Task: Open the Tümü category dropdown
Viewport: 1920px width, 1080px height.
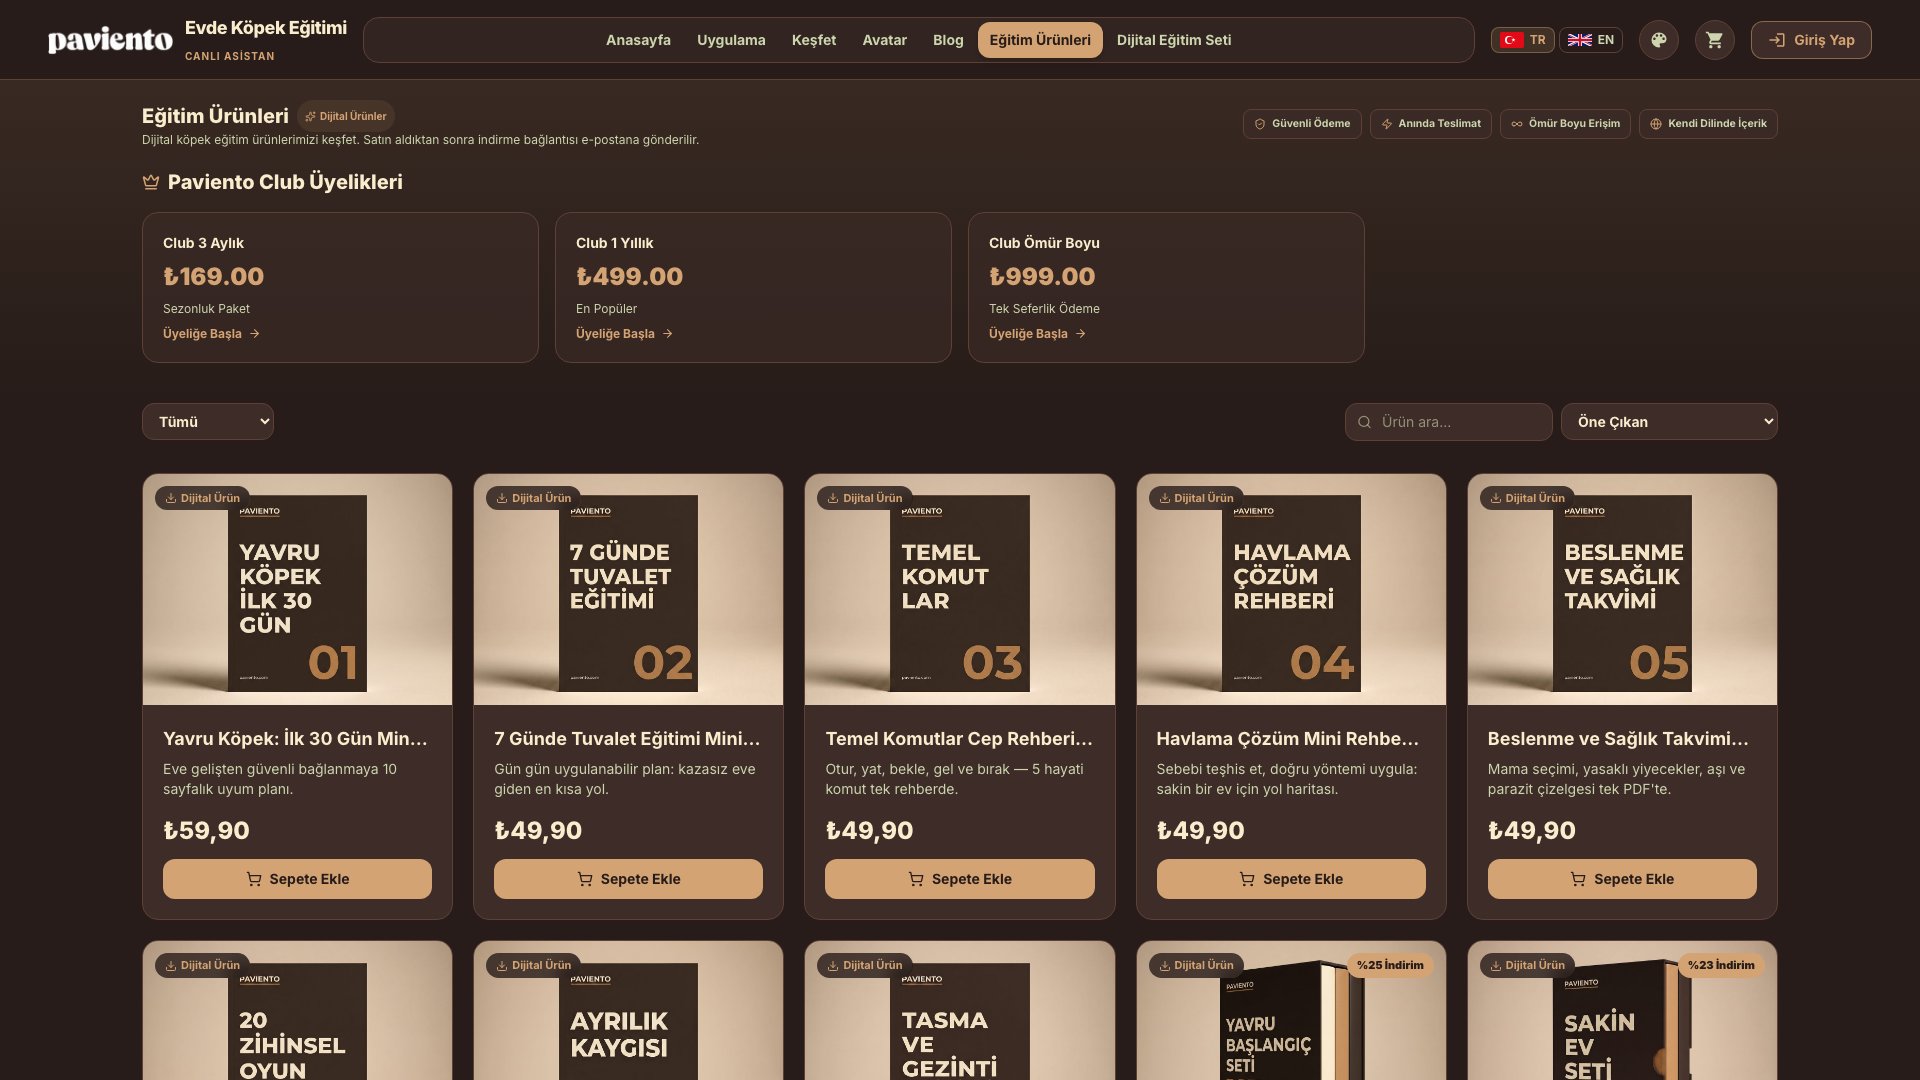Action: click(208, 422)
